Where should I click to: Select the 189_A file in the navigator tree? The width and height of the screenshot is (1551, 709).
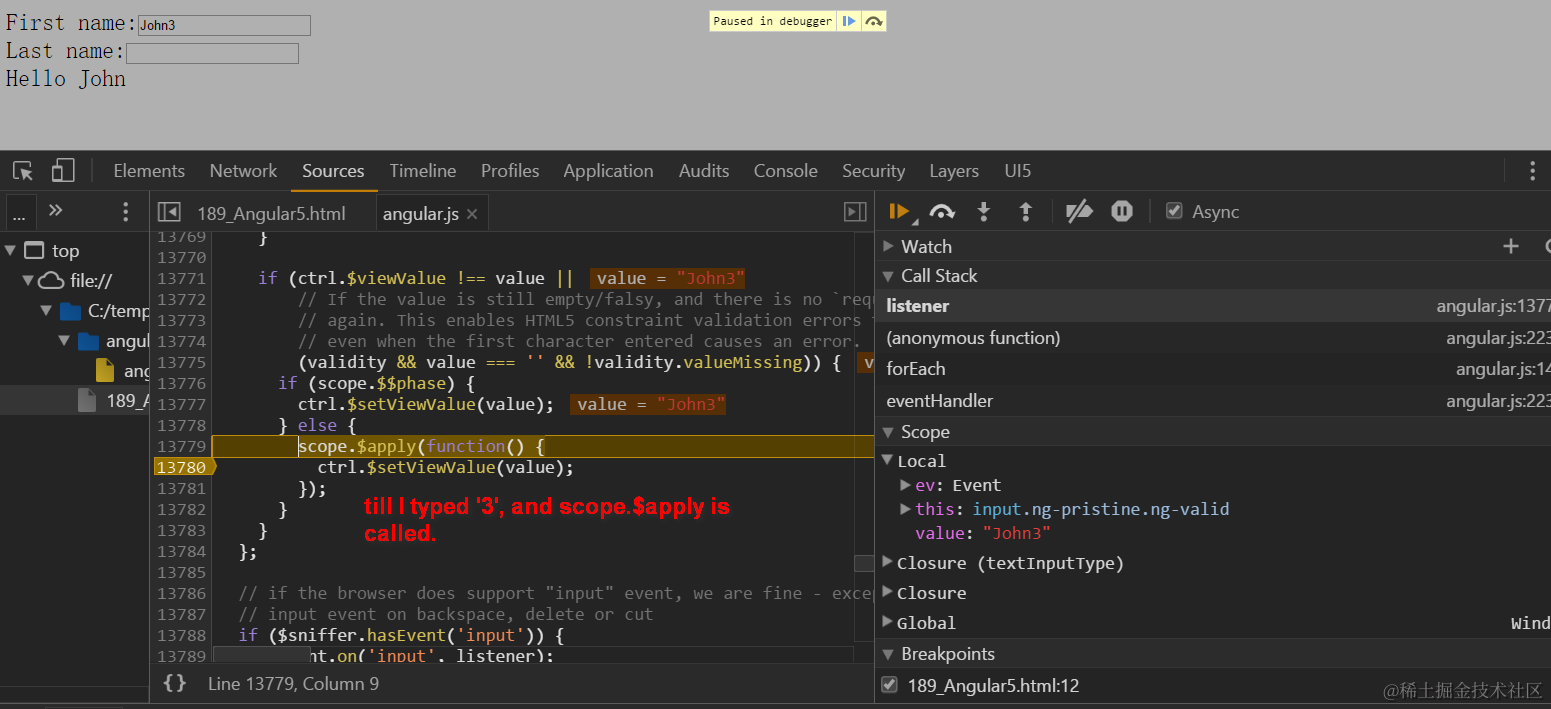75,400
